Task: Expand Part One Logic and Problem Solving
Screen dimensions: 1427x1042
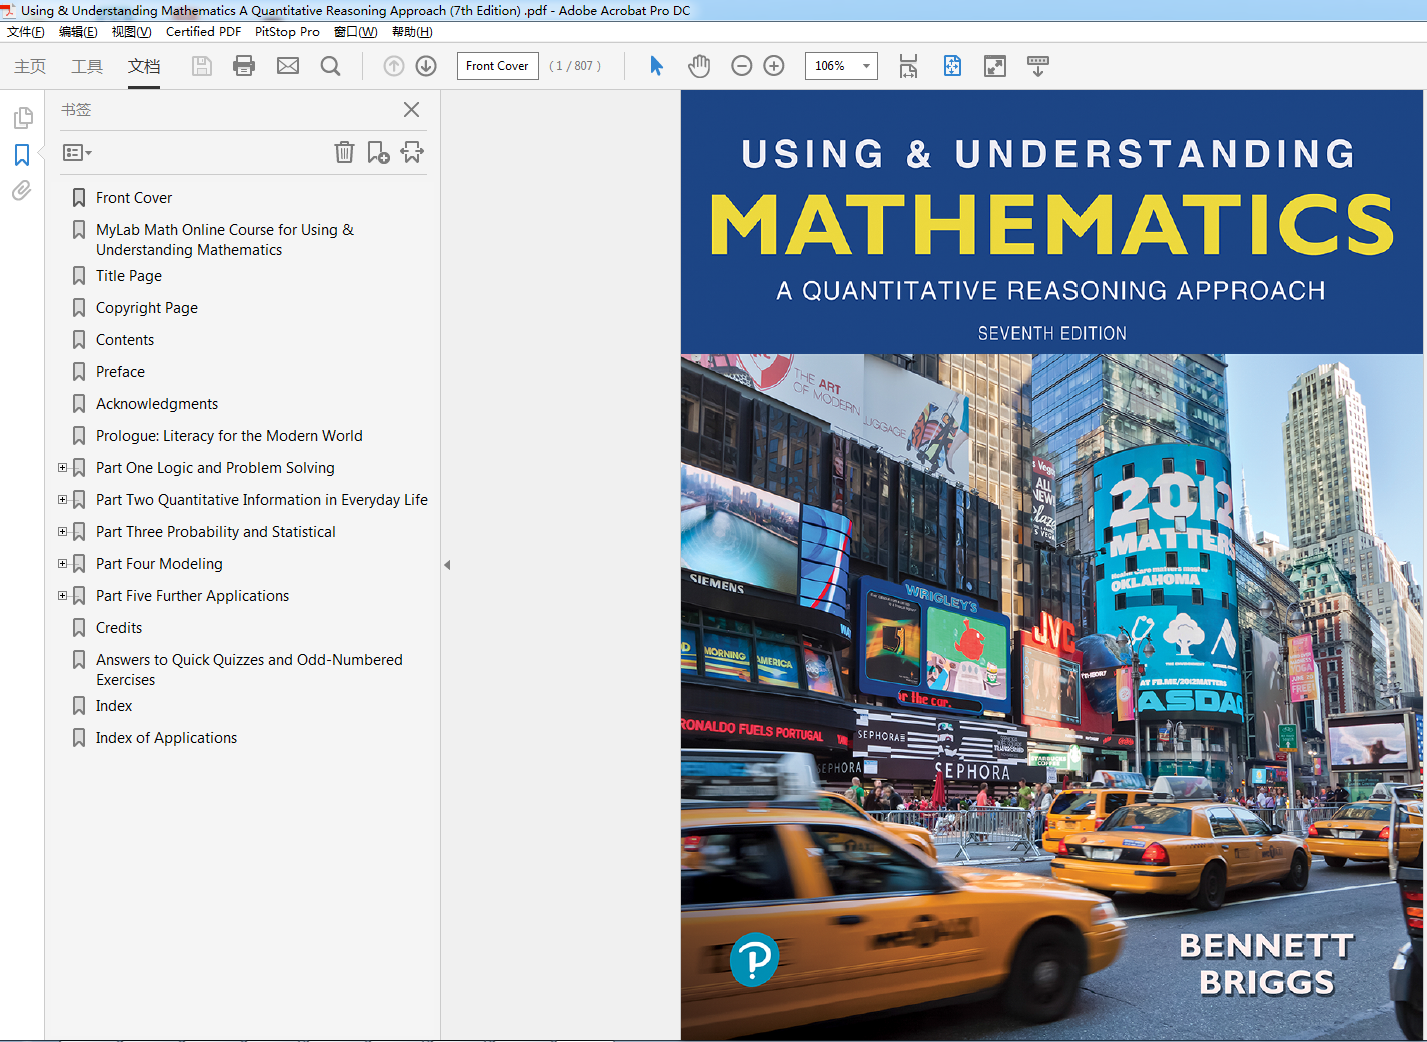Action: [62, 467]
